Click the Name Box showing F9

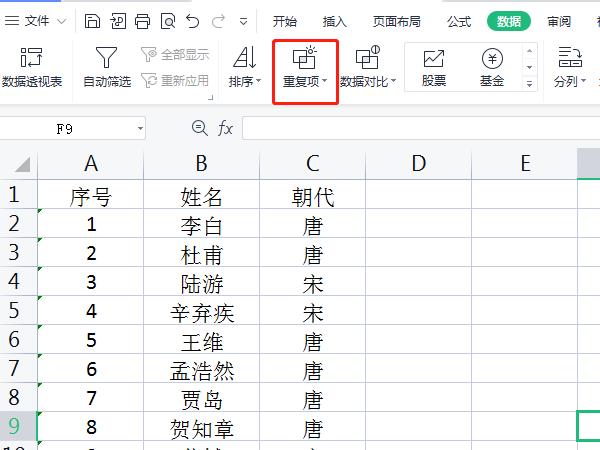pos(70,128)
